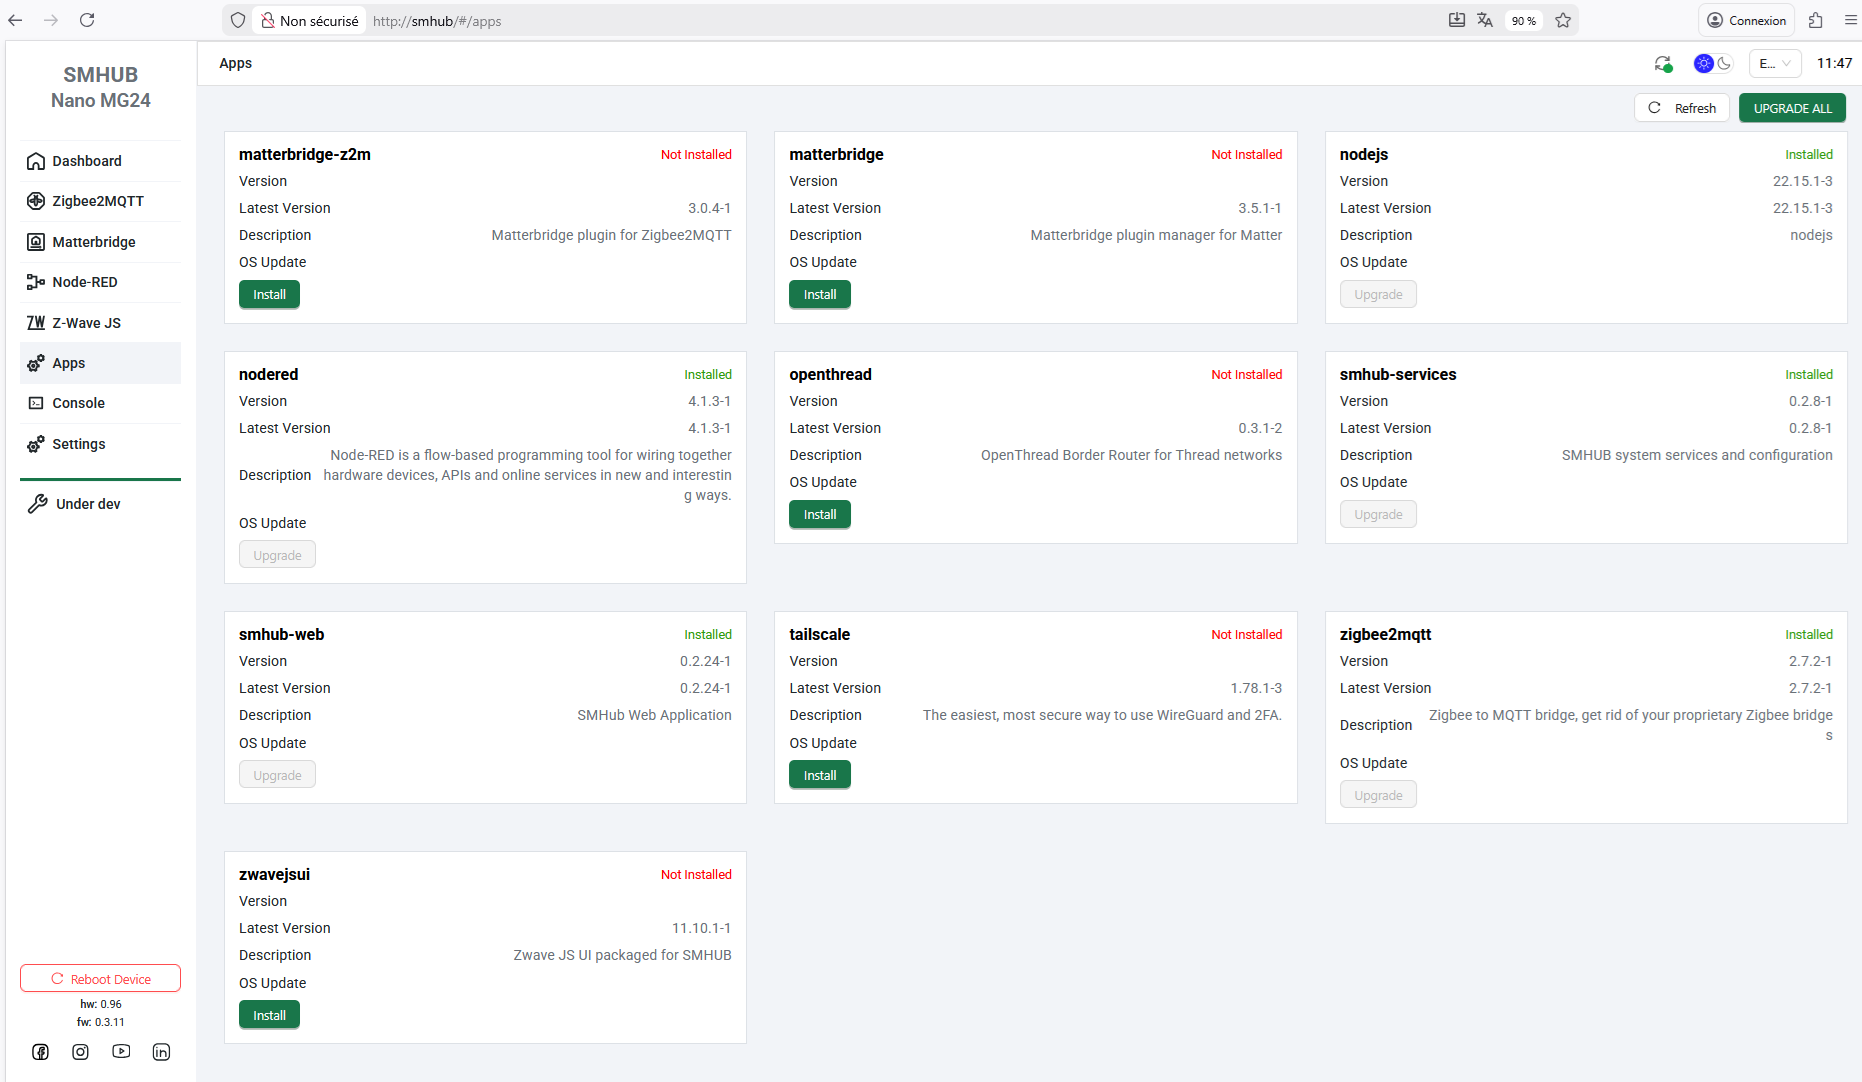Click latest version '11.10.1-1' on the zwavejsui card
The width and height of the screenshot is (1862, 1082).
[x=701, y=928]
